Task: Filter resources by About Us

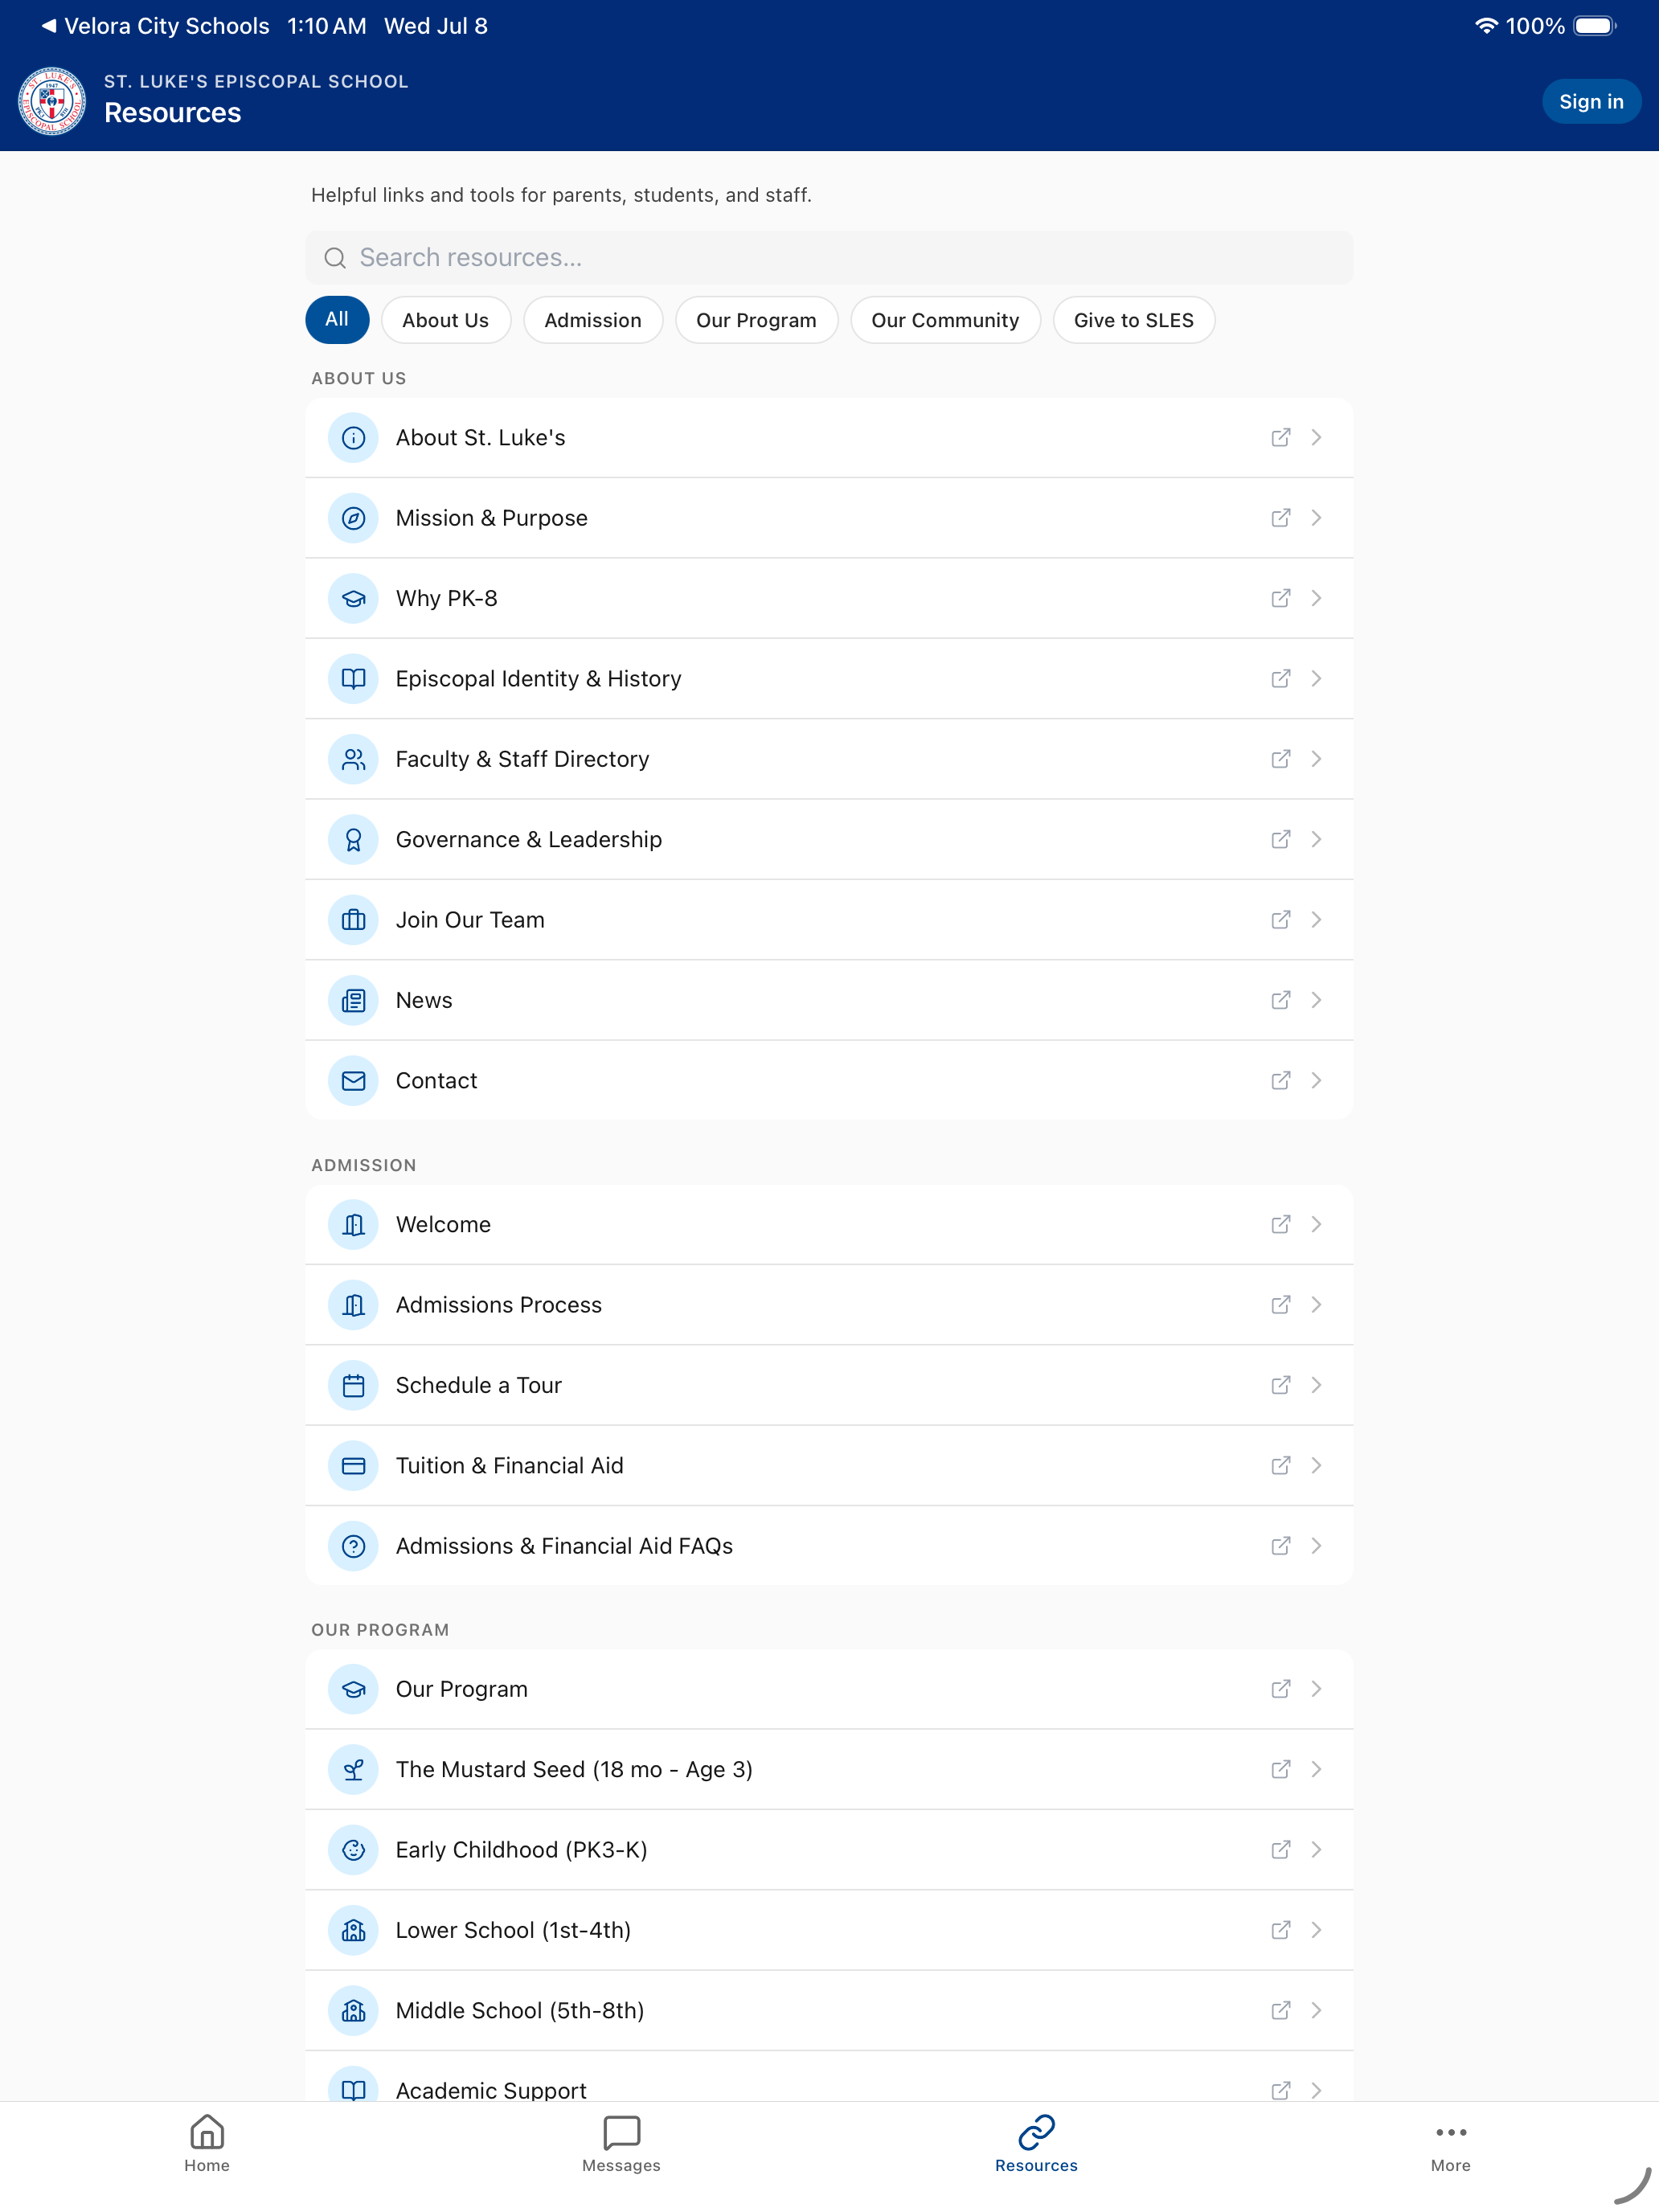Action: [x=445, y=320]
